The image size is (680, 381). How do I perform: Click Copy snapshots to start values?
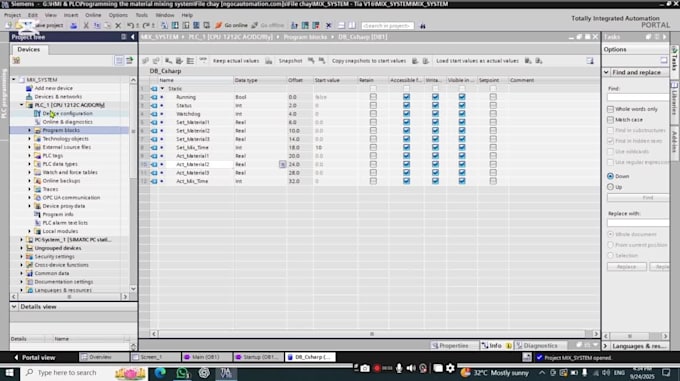click(x=369, y=61)
